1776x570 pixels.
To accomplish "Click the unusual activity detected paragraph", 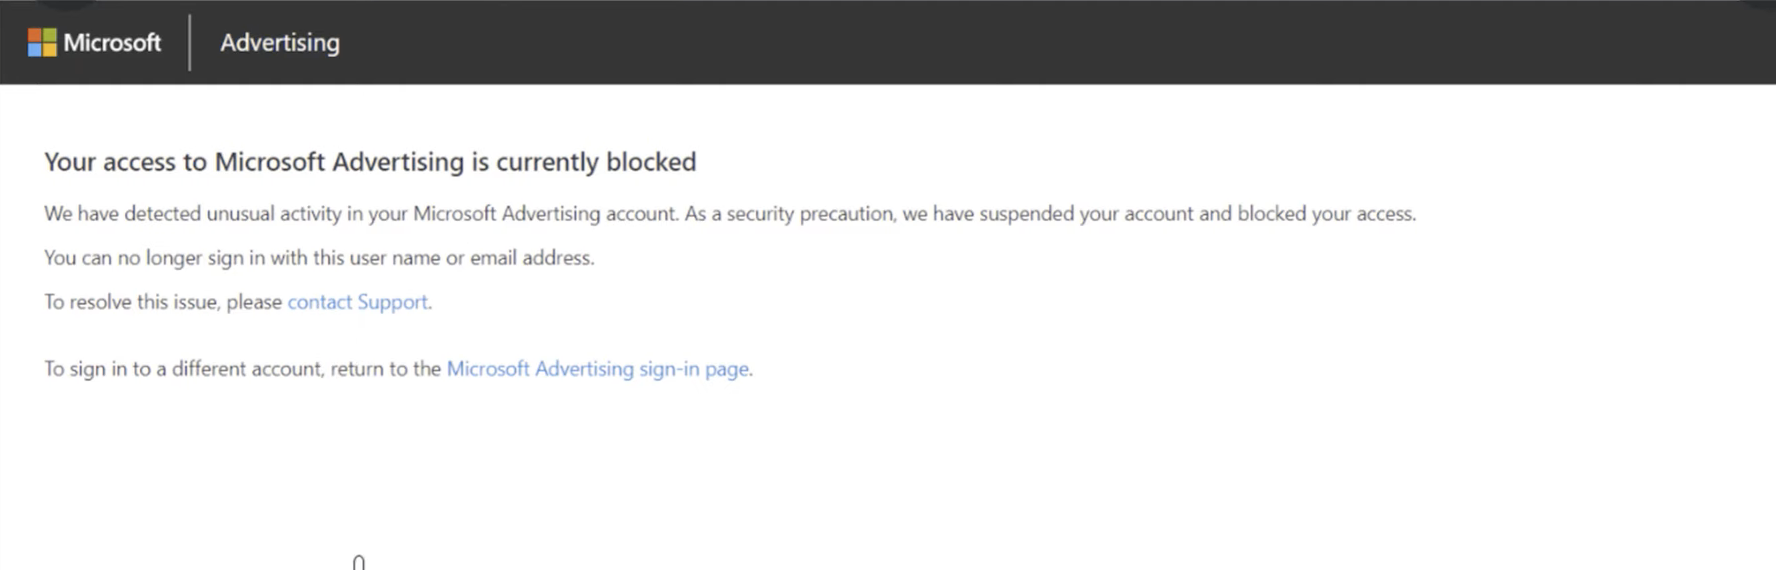I will coord(730,214).
